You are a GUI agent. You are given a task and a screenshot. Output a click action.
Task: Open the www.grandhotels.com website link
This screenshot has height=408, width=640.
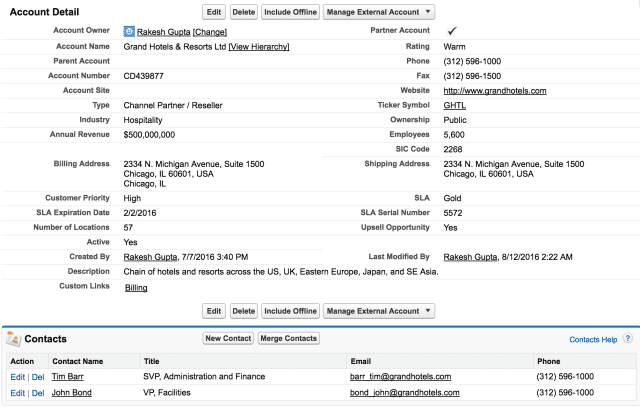[494, 90]
